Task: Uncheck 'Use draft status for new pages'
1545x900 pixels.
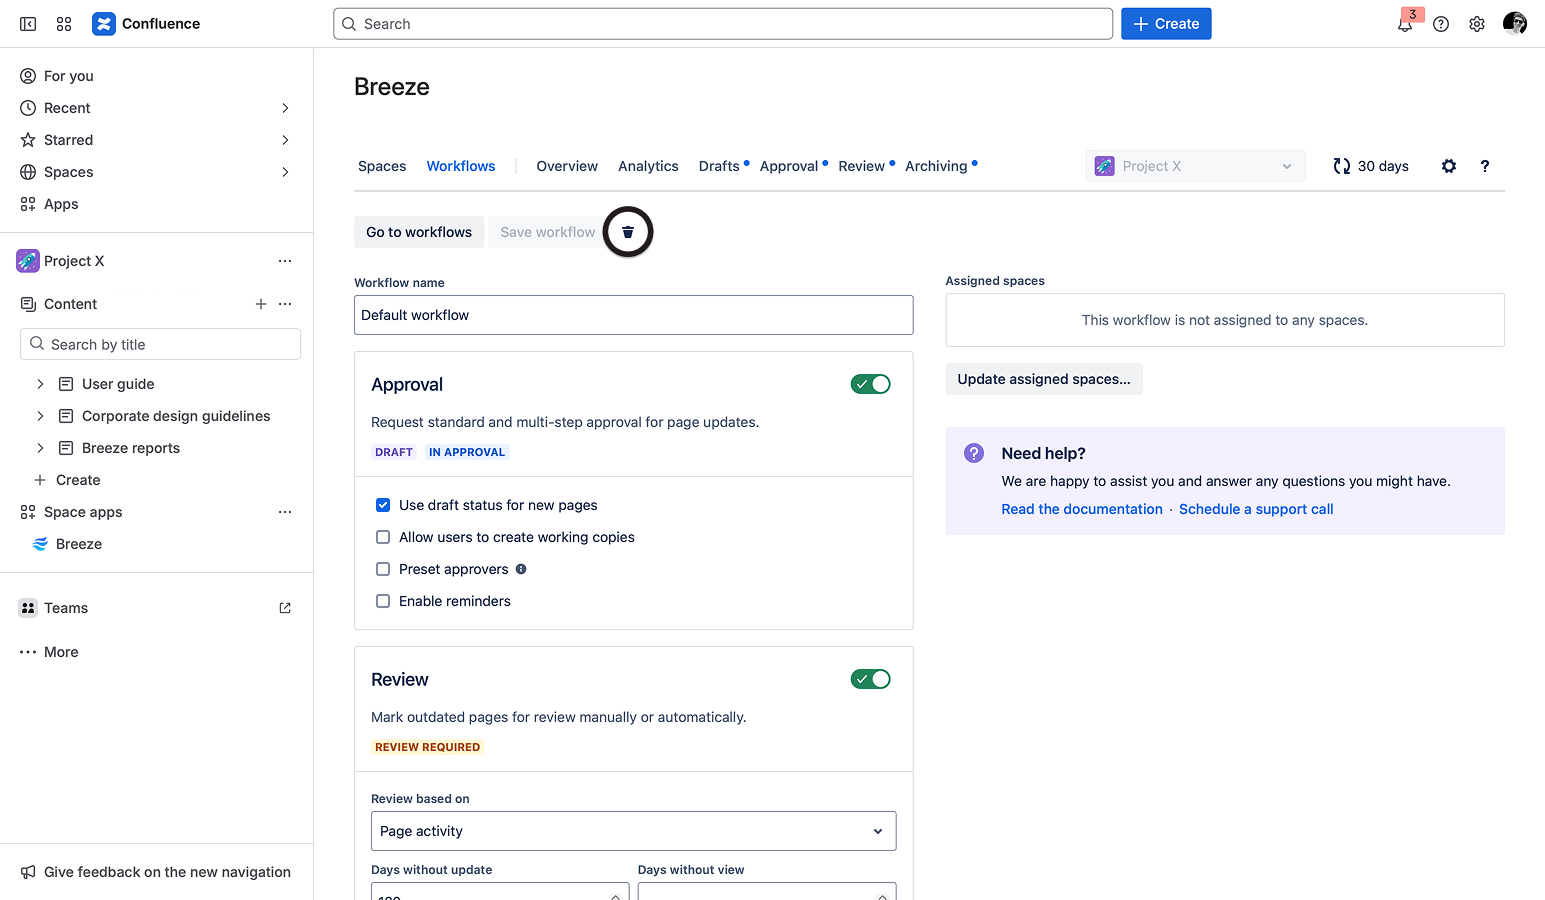Action: [x=383, y=504]
